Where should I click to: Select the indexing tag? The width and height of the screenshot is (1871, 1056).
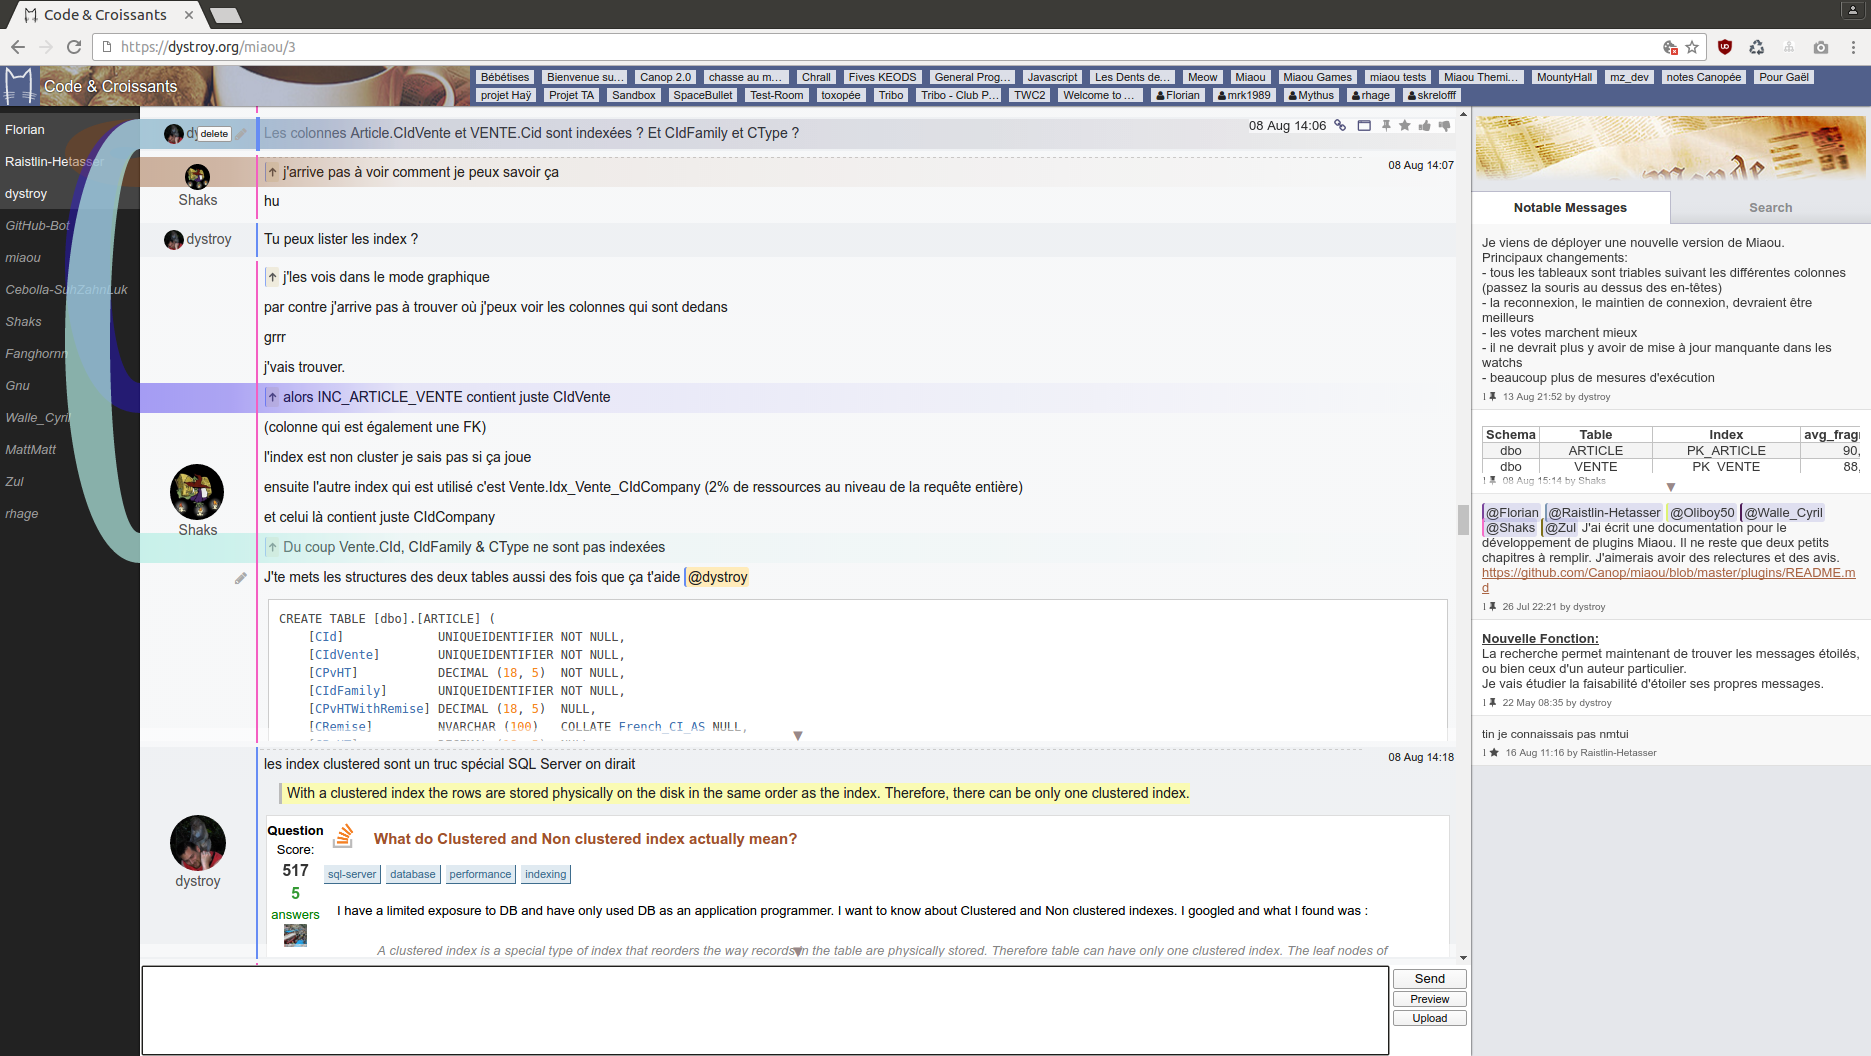(546, 874)
